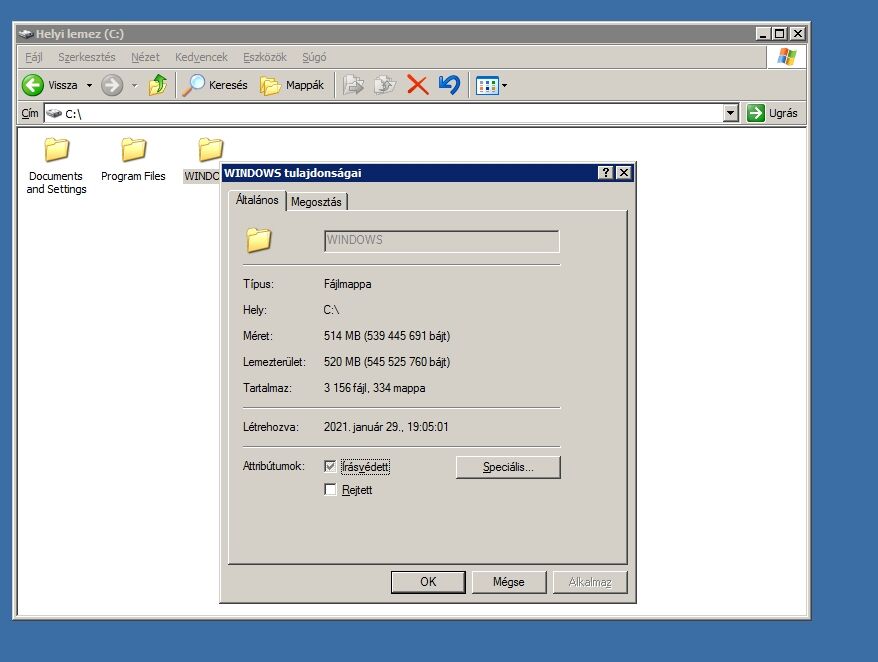The height and width of the screenshot is (662, 878).
Task: Click the WINDOWS folder name field
Action: pyautogui.click(x=441, y=241)
